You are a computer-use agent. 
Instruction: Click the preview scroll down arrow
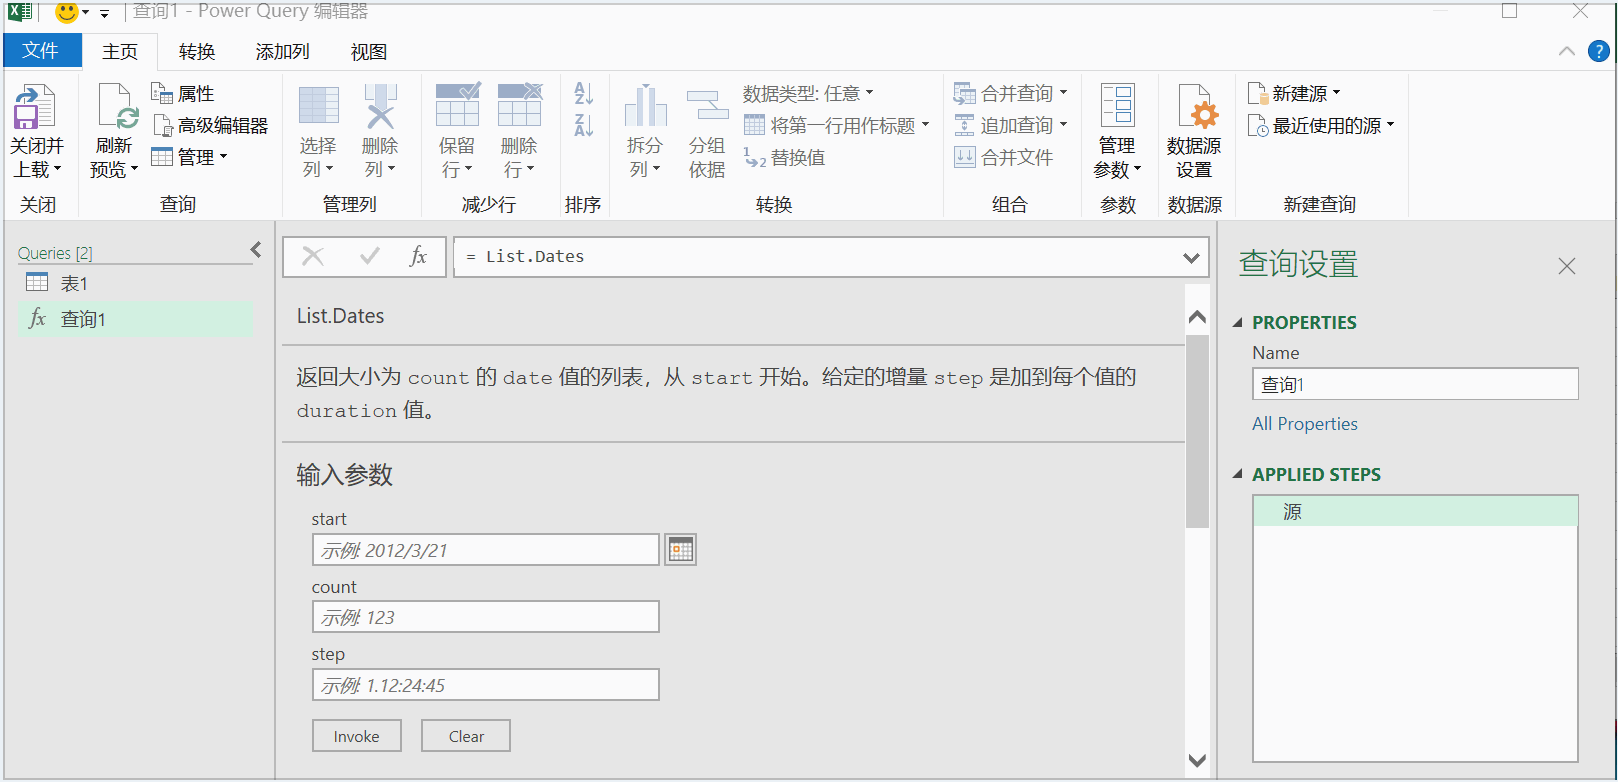click(1197, 761)
